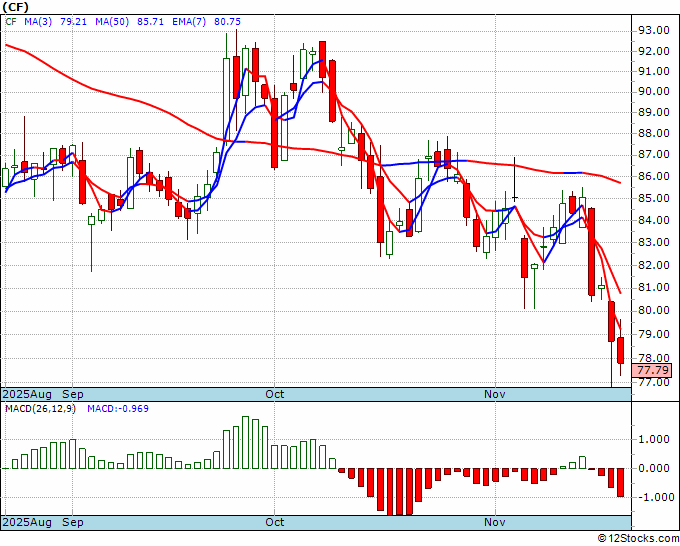The height and width of the screenshot is (546, 680).
Task: Click the MA(3) value 79.21
Action: click(73, 22)
